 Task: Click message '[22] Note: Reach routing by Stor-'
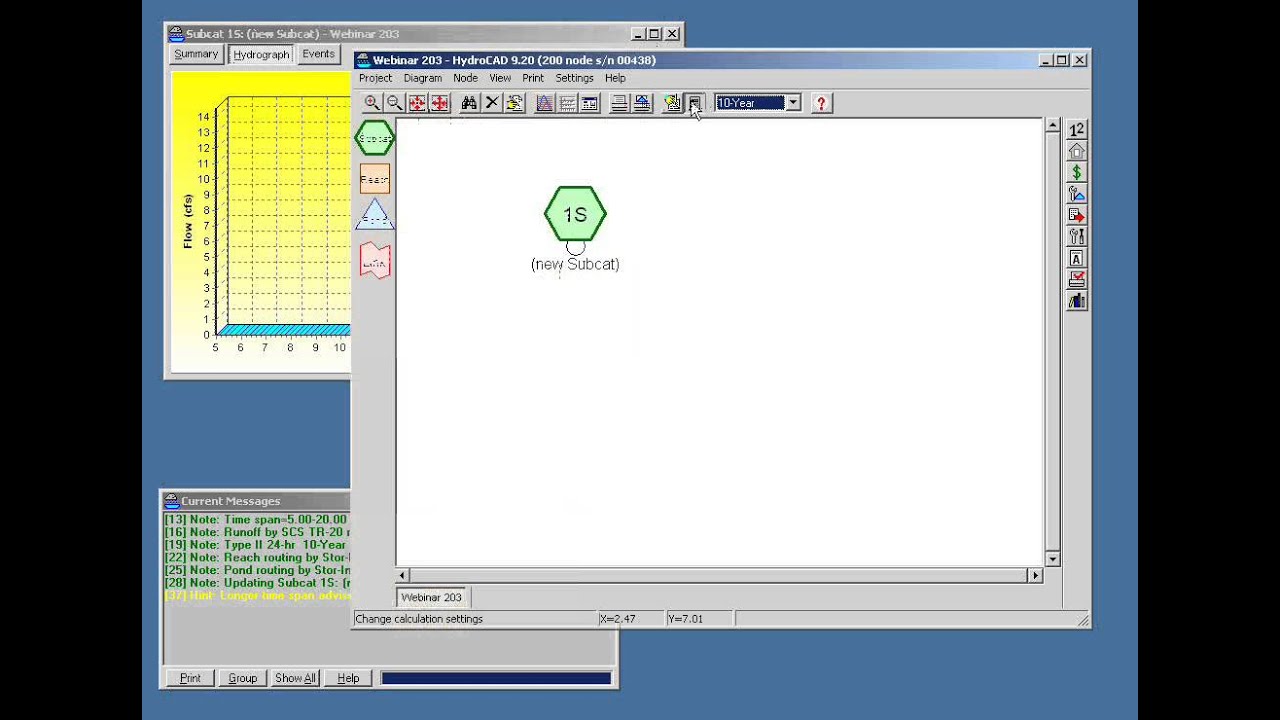coord(257,557)
